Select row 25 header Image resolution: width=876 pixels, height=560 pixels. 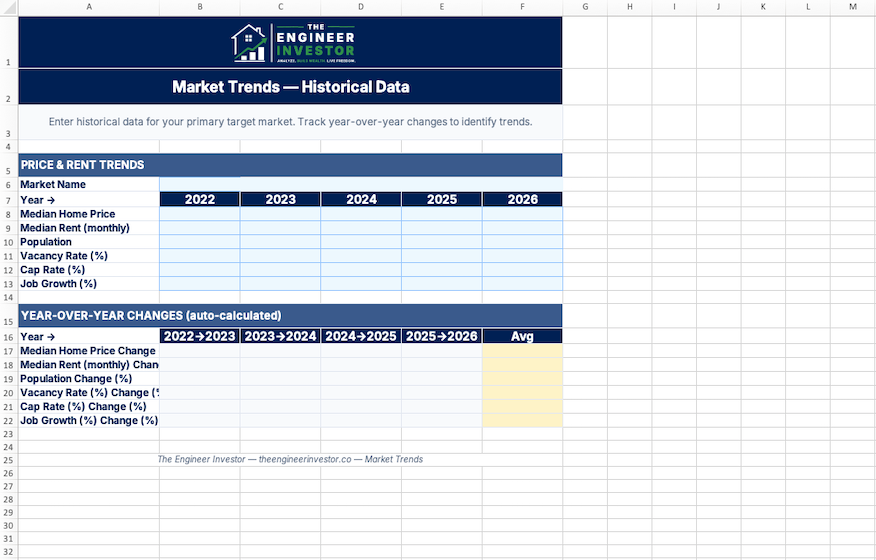(x=8, y=461)
